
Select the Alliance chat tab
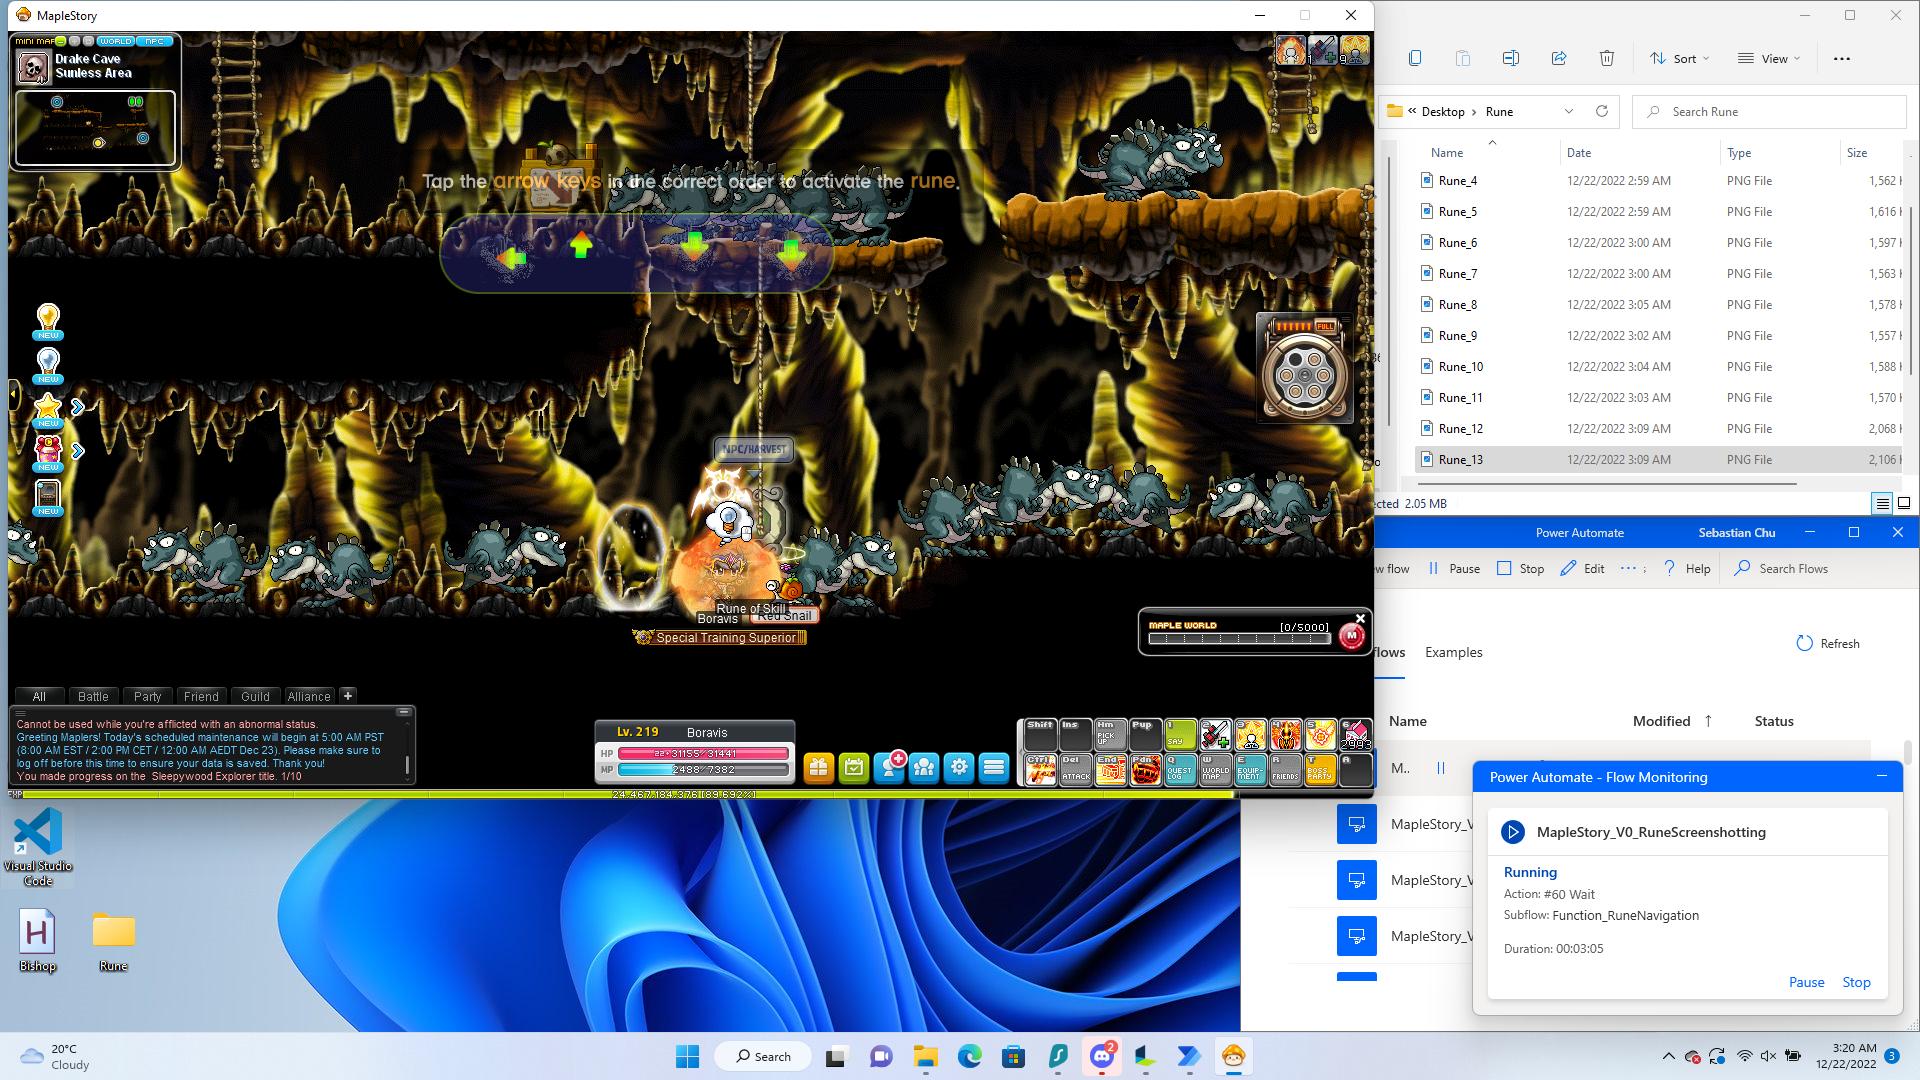click(309, 696)
